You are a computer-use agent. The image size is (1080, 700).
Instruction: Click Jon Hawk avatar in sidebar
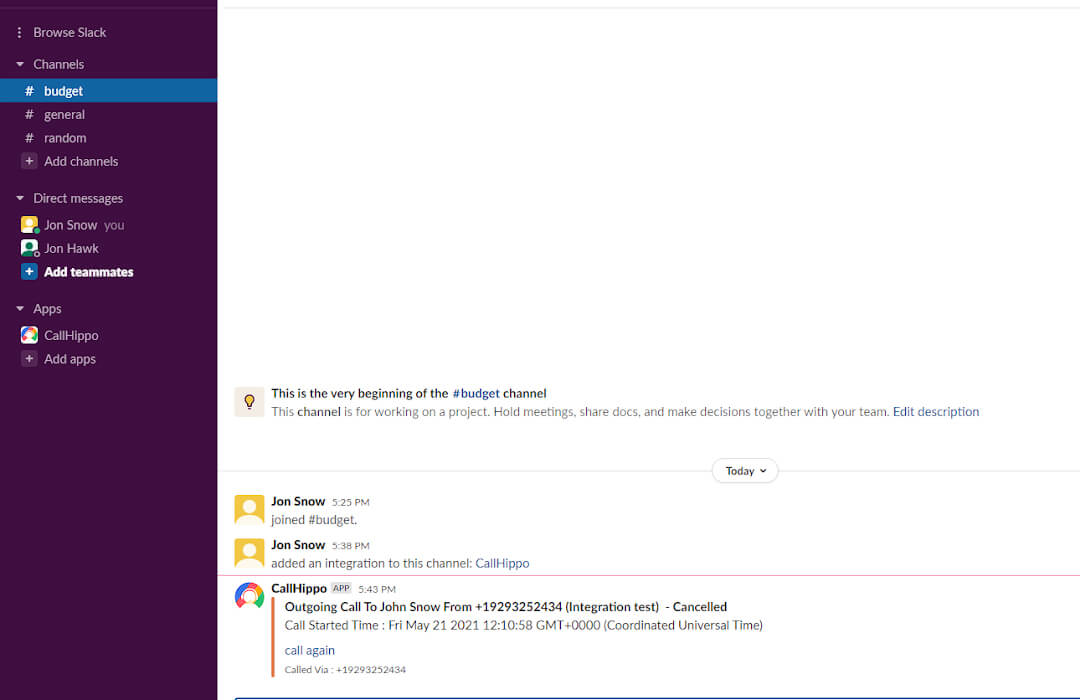click(30, 248)
